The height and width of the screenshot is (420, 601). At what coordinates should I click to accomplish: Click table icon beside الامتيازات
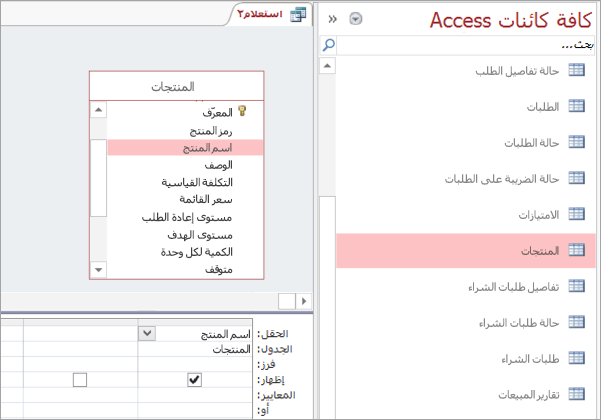tap(576, 214)
